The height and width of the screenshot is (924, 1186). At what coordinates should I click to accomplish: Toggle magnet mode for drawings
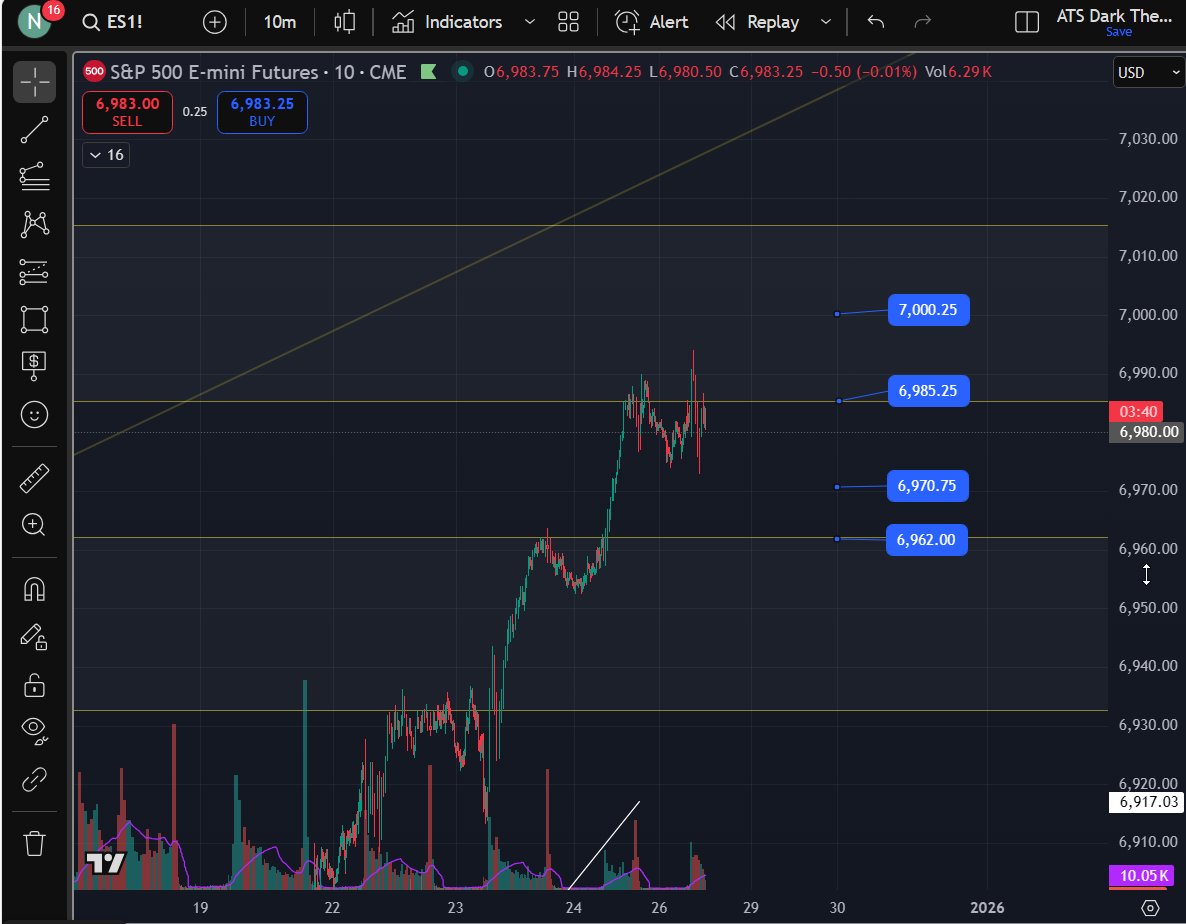(34, 589)
